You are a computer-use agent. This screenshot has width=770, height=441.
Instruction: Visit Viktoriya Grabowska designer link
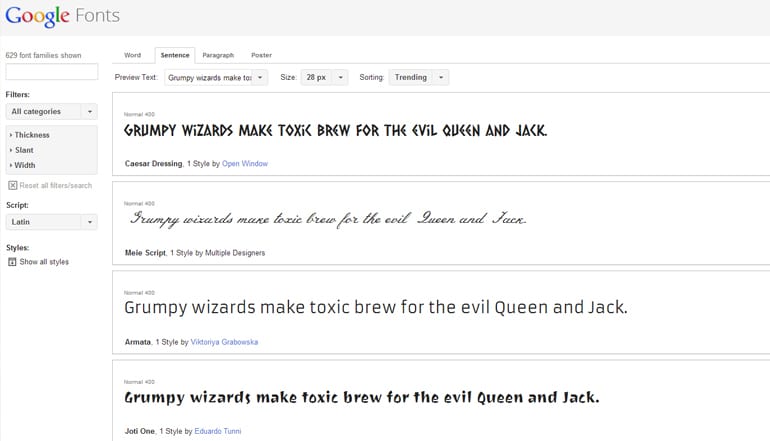coord(224,342)
